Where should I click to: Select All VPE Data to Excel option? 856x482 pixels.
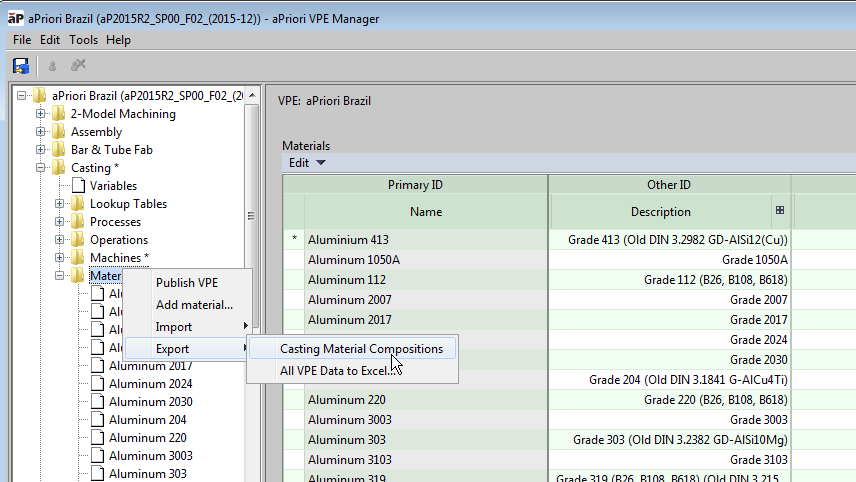coord(332,371)
